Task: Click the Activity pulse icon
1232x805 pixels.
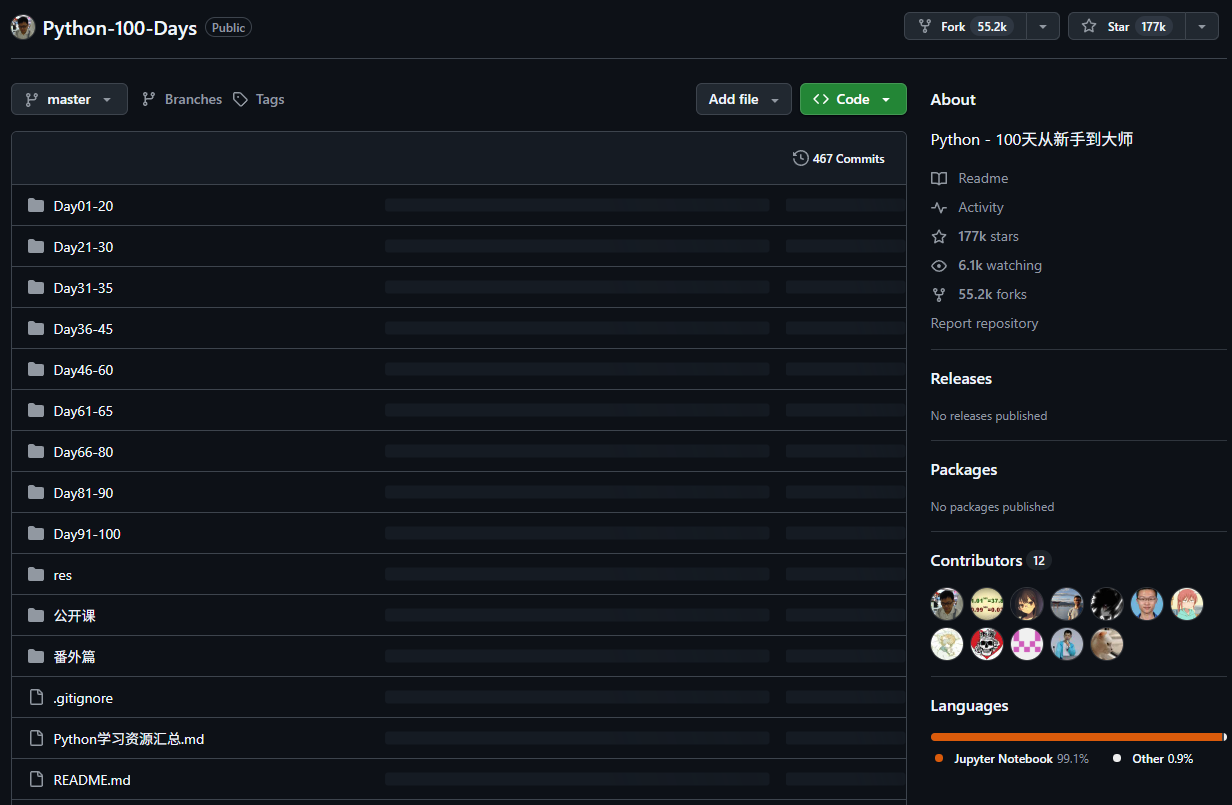Action: 938,207
